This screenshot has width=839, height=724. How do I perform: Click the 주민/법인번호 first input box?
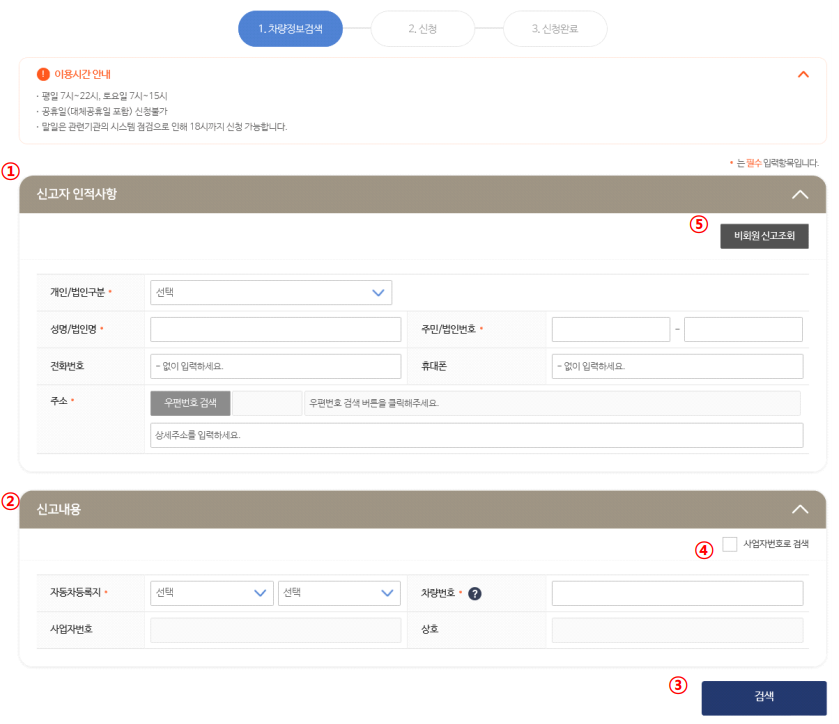click(610, 328)
